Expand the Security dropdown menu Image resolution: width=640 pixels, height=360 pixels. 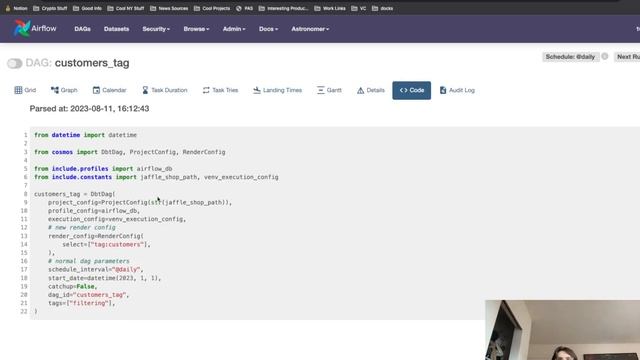pos(156,29)
